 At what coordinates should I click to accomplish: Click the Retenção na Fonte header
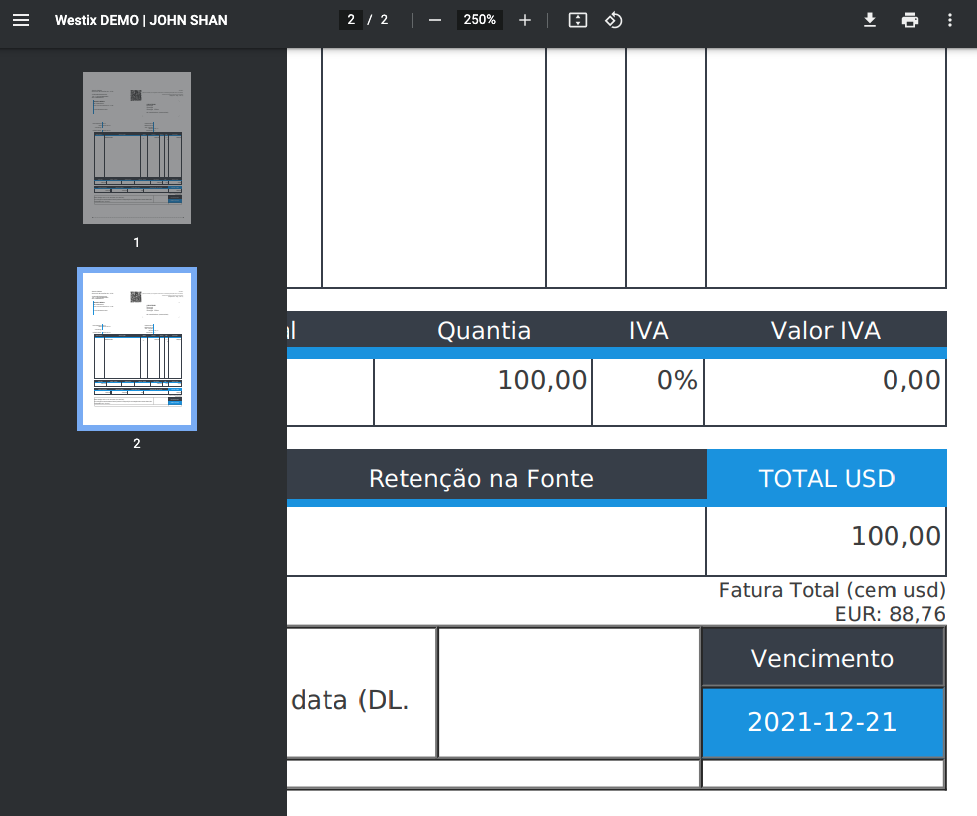pos(481,478)
